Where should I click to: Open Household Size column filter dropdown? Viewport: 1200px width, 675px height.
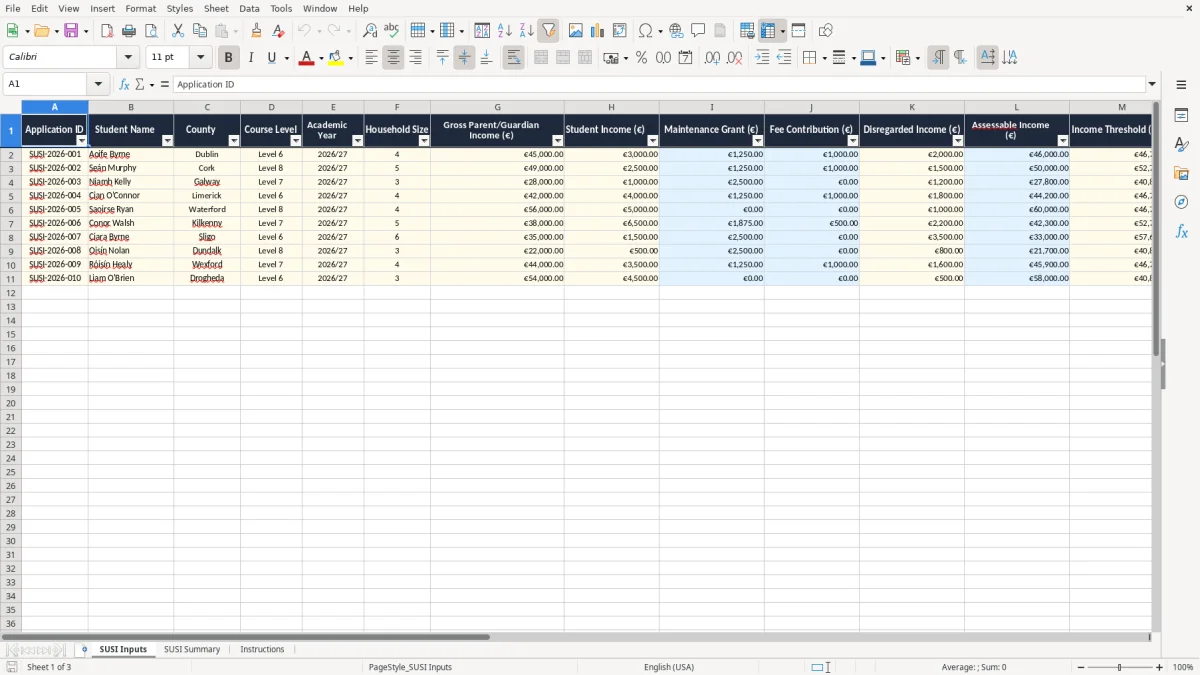coord(423,141)
